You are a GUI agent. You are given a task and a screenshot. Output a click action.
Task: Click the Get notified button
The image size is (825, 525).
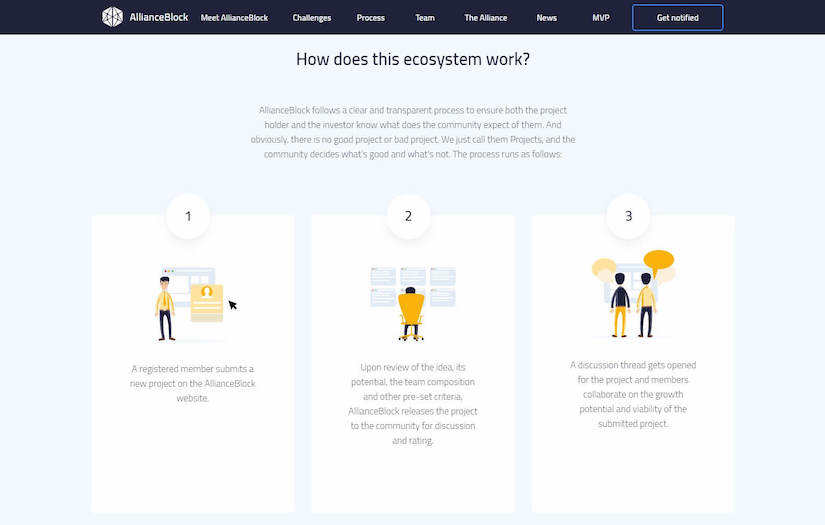(678, 18)
